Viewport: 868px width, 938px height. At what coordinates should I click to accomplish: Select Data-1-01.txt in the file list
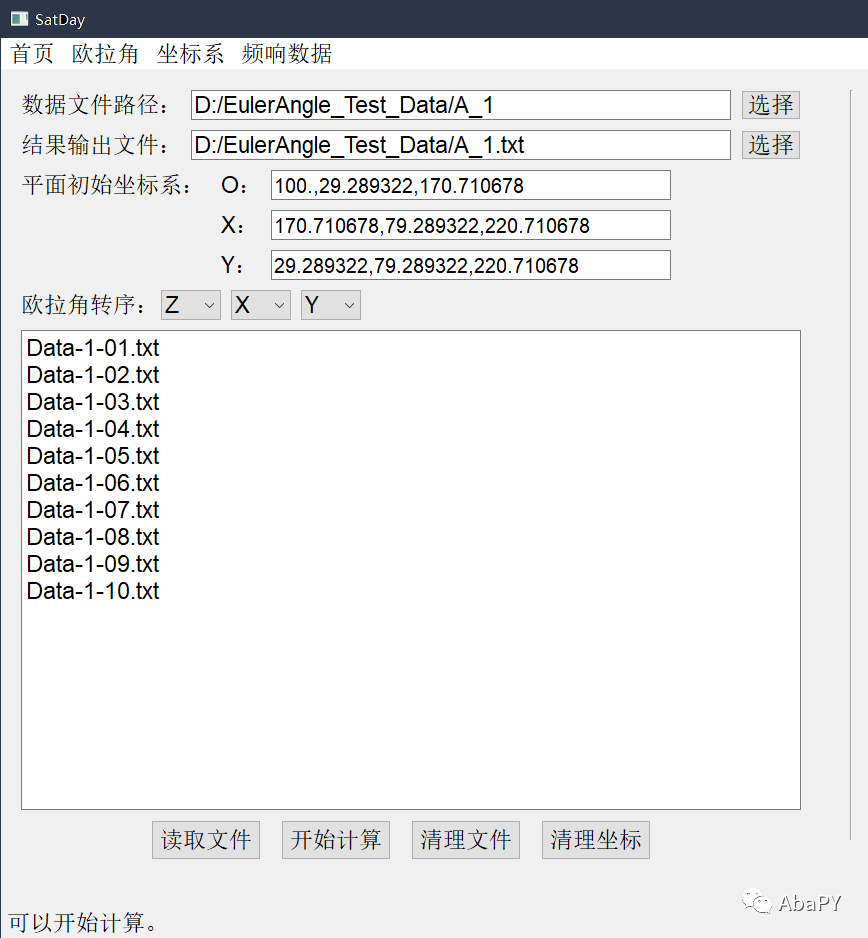pos(92,347)
